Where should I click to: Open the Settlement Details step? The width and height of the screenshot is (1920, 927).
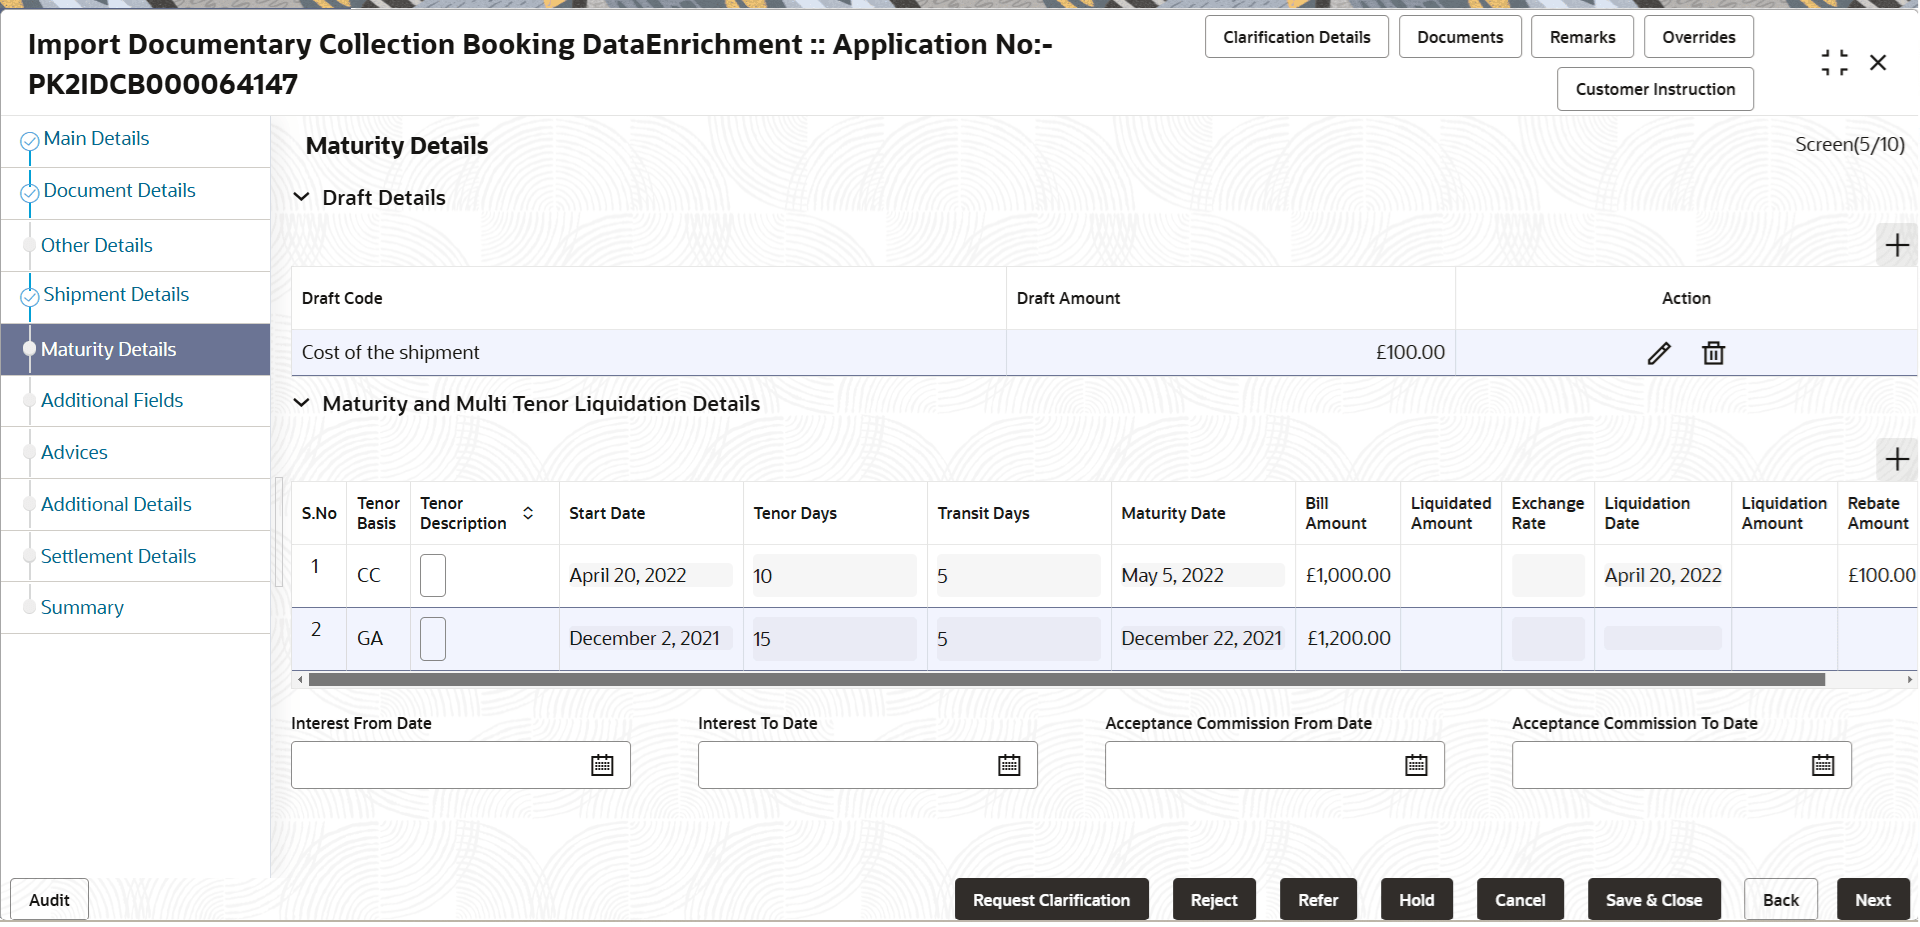pyautogui.click(x=118, y=556)
